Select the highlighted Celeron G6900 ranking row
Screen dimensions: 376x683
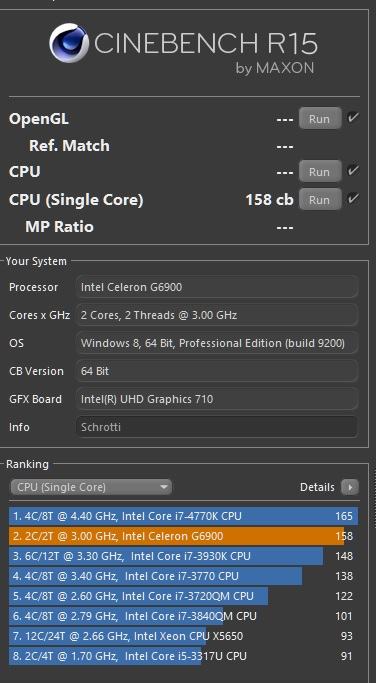183,536
